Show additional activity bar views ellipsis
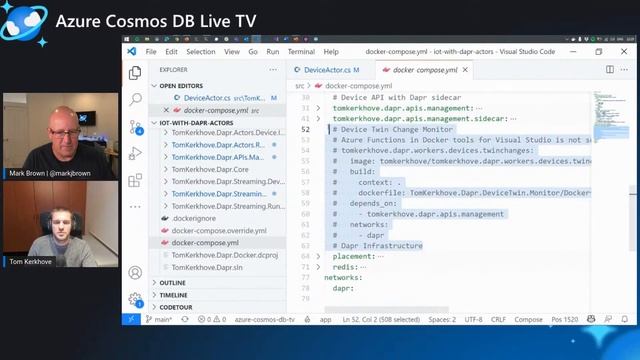 (135, 207)
